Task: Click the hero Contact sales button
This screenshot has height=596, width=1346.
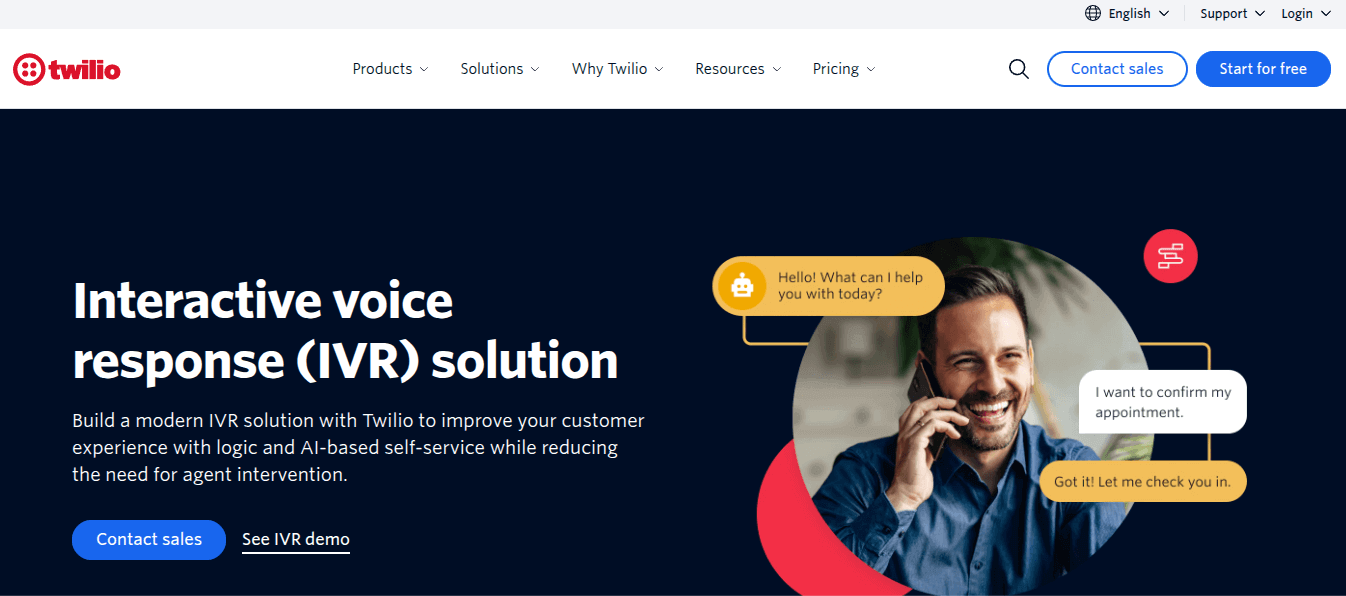Action: pos(149,539)
